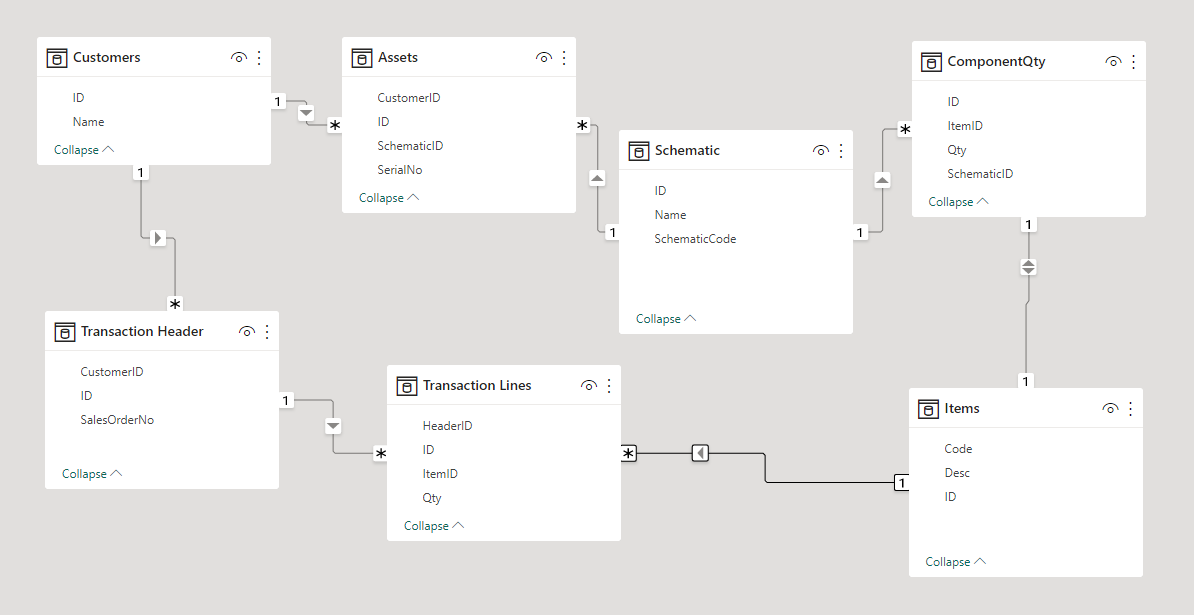The image size is (1194, 615).
Task: Collapse the Customers table card
Action: tap(84, 150)
